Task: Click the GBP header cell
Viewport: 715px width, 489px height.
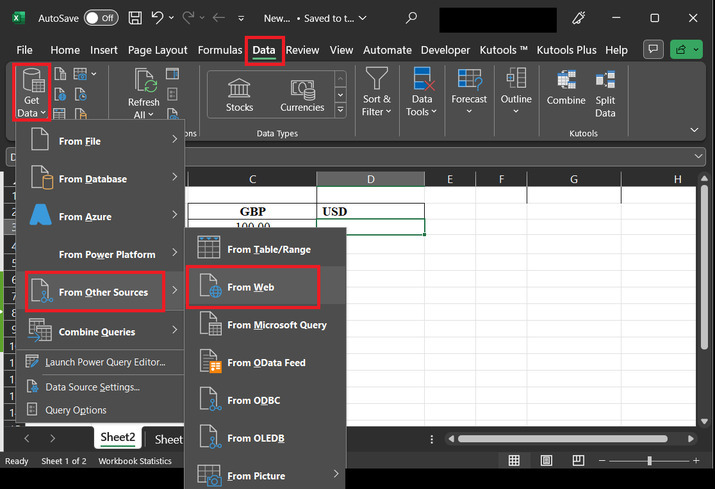Action: tap(252, 212)
